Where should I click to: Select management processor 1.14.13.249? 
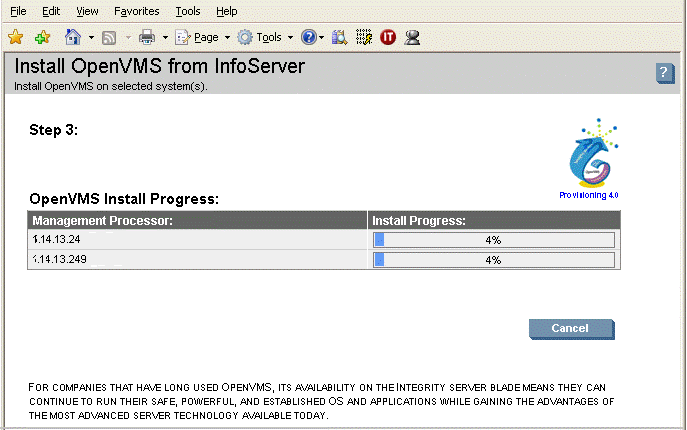[x=60, y=259]
